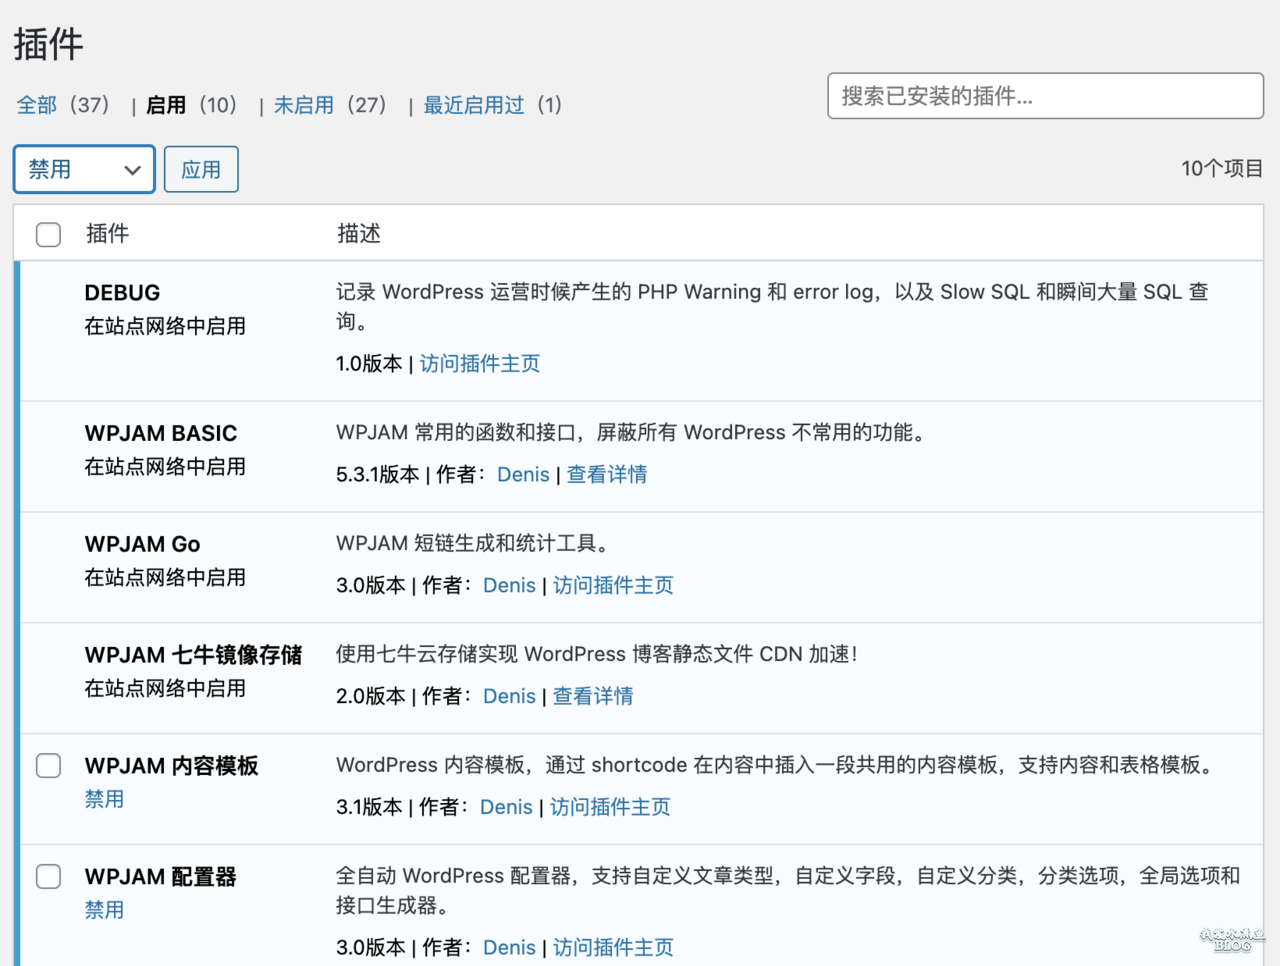Click 禁用 under WPJAM 配置器
The height and width of the screenshot is (966, 1280).
pos(104,910)
